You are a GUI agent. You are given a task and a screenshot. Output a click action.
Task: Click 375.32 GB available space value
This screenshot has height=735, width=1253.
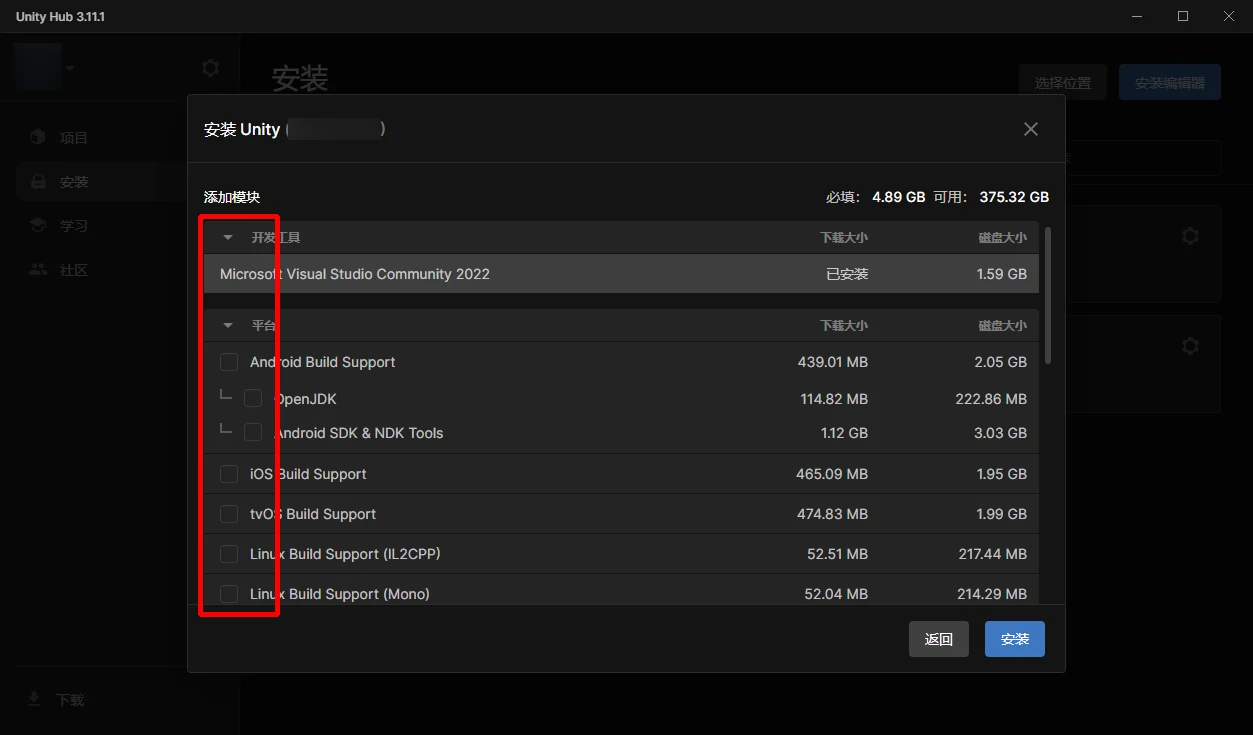coord(1014,197)
